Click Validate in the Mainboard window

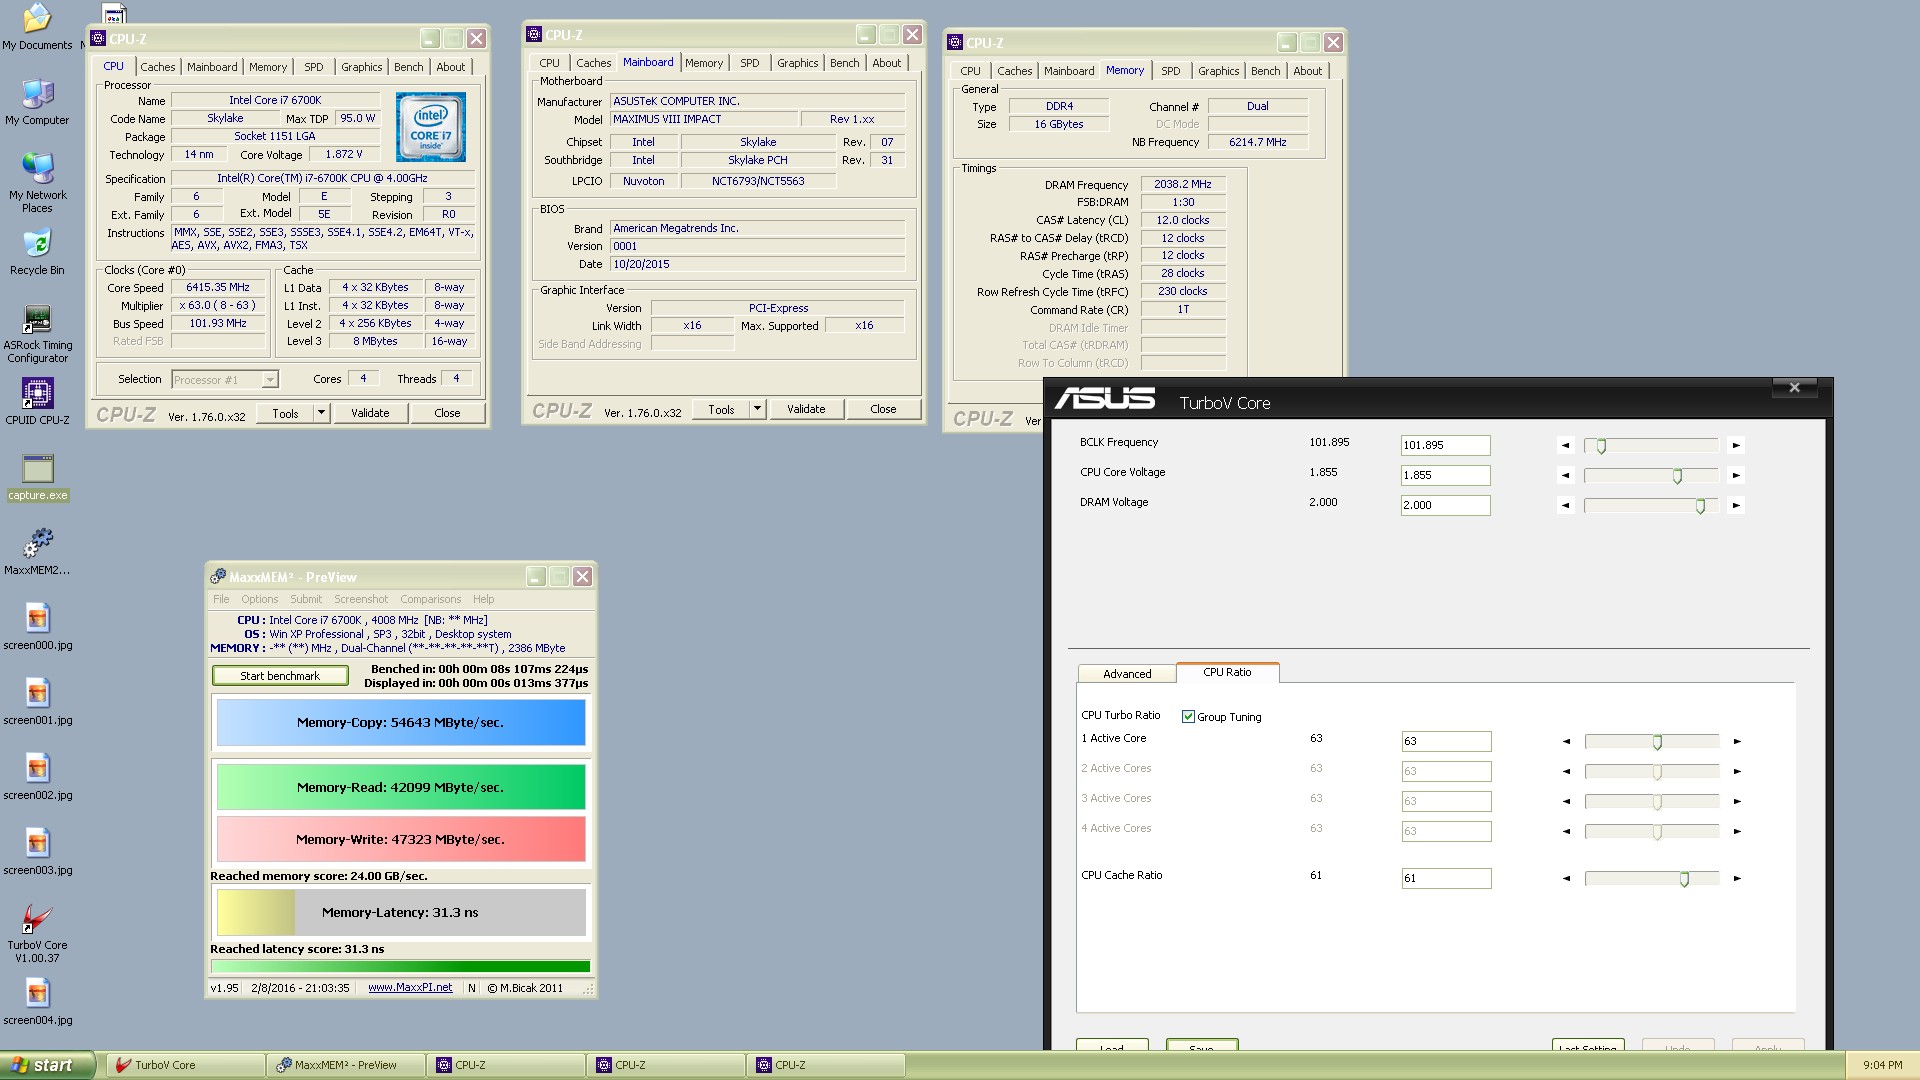pos(806,408)
